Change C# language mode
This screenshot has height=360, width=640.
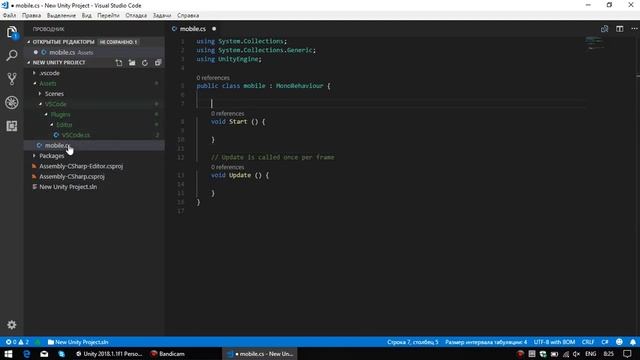click(605, 342)
